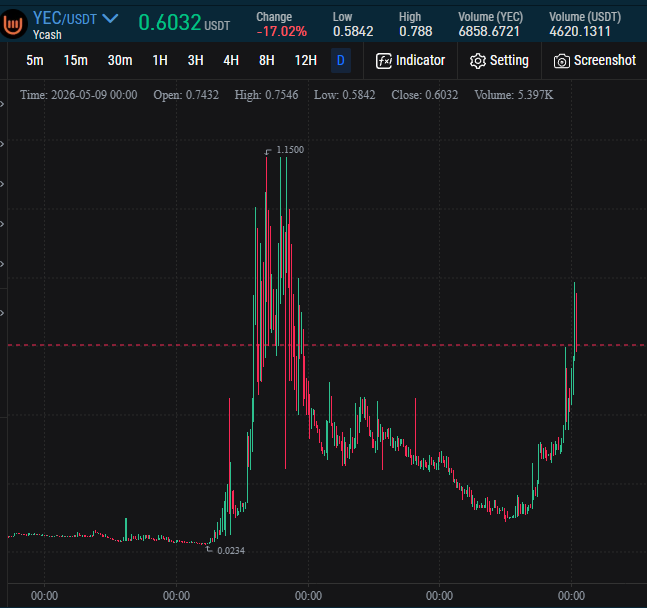This screenshot has width=647, height=608.
Task: Click the High: 0.7546 readout
Action: click(x=267, y=95)
